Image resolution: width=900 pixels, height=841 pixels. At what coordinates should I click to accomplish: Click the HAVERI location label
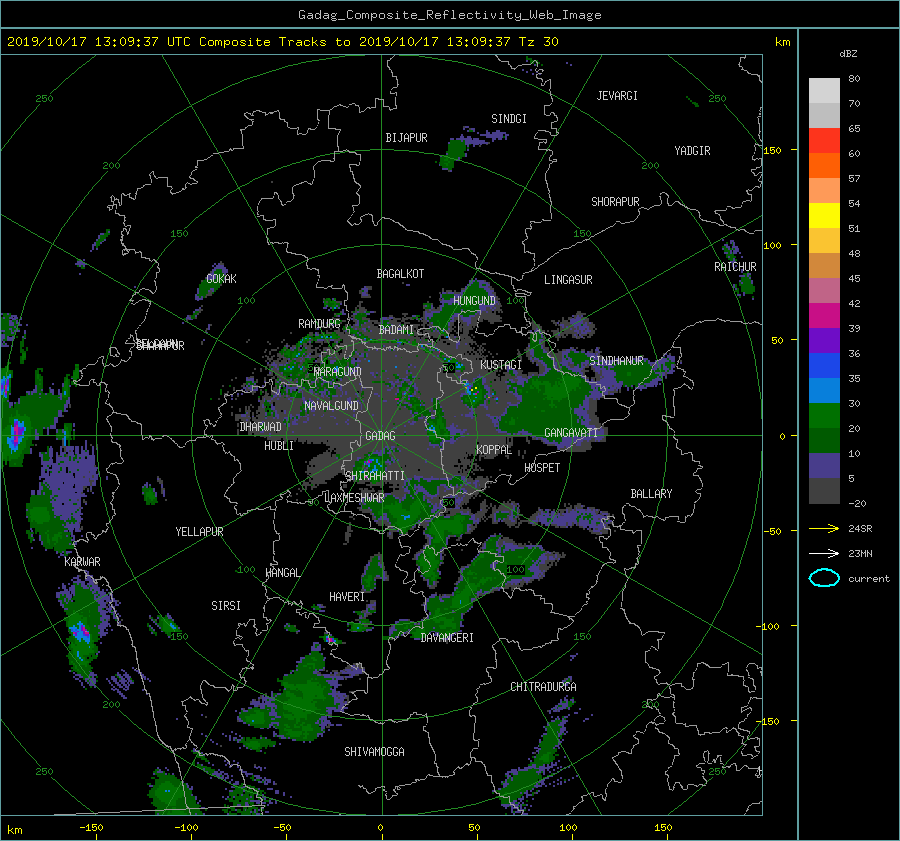[x=347, y=597]
